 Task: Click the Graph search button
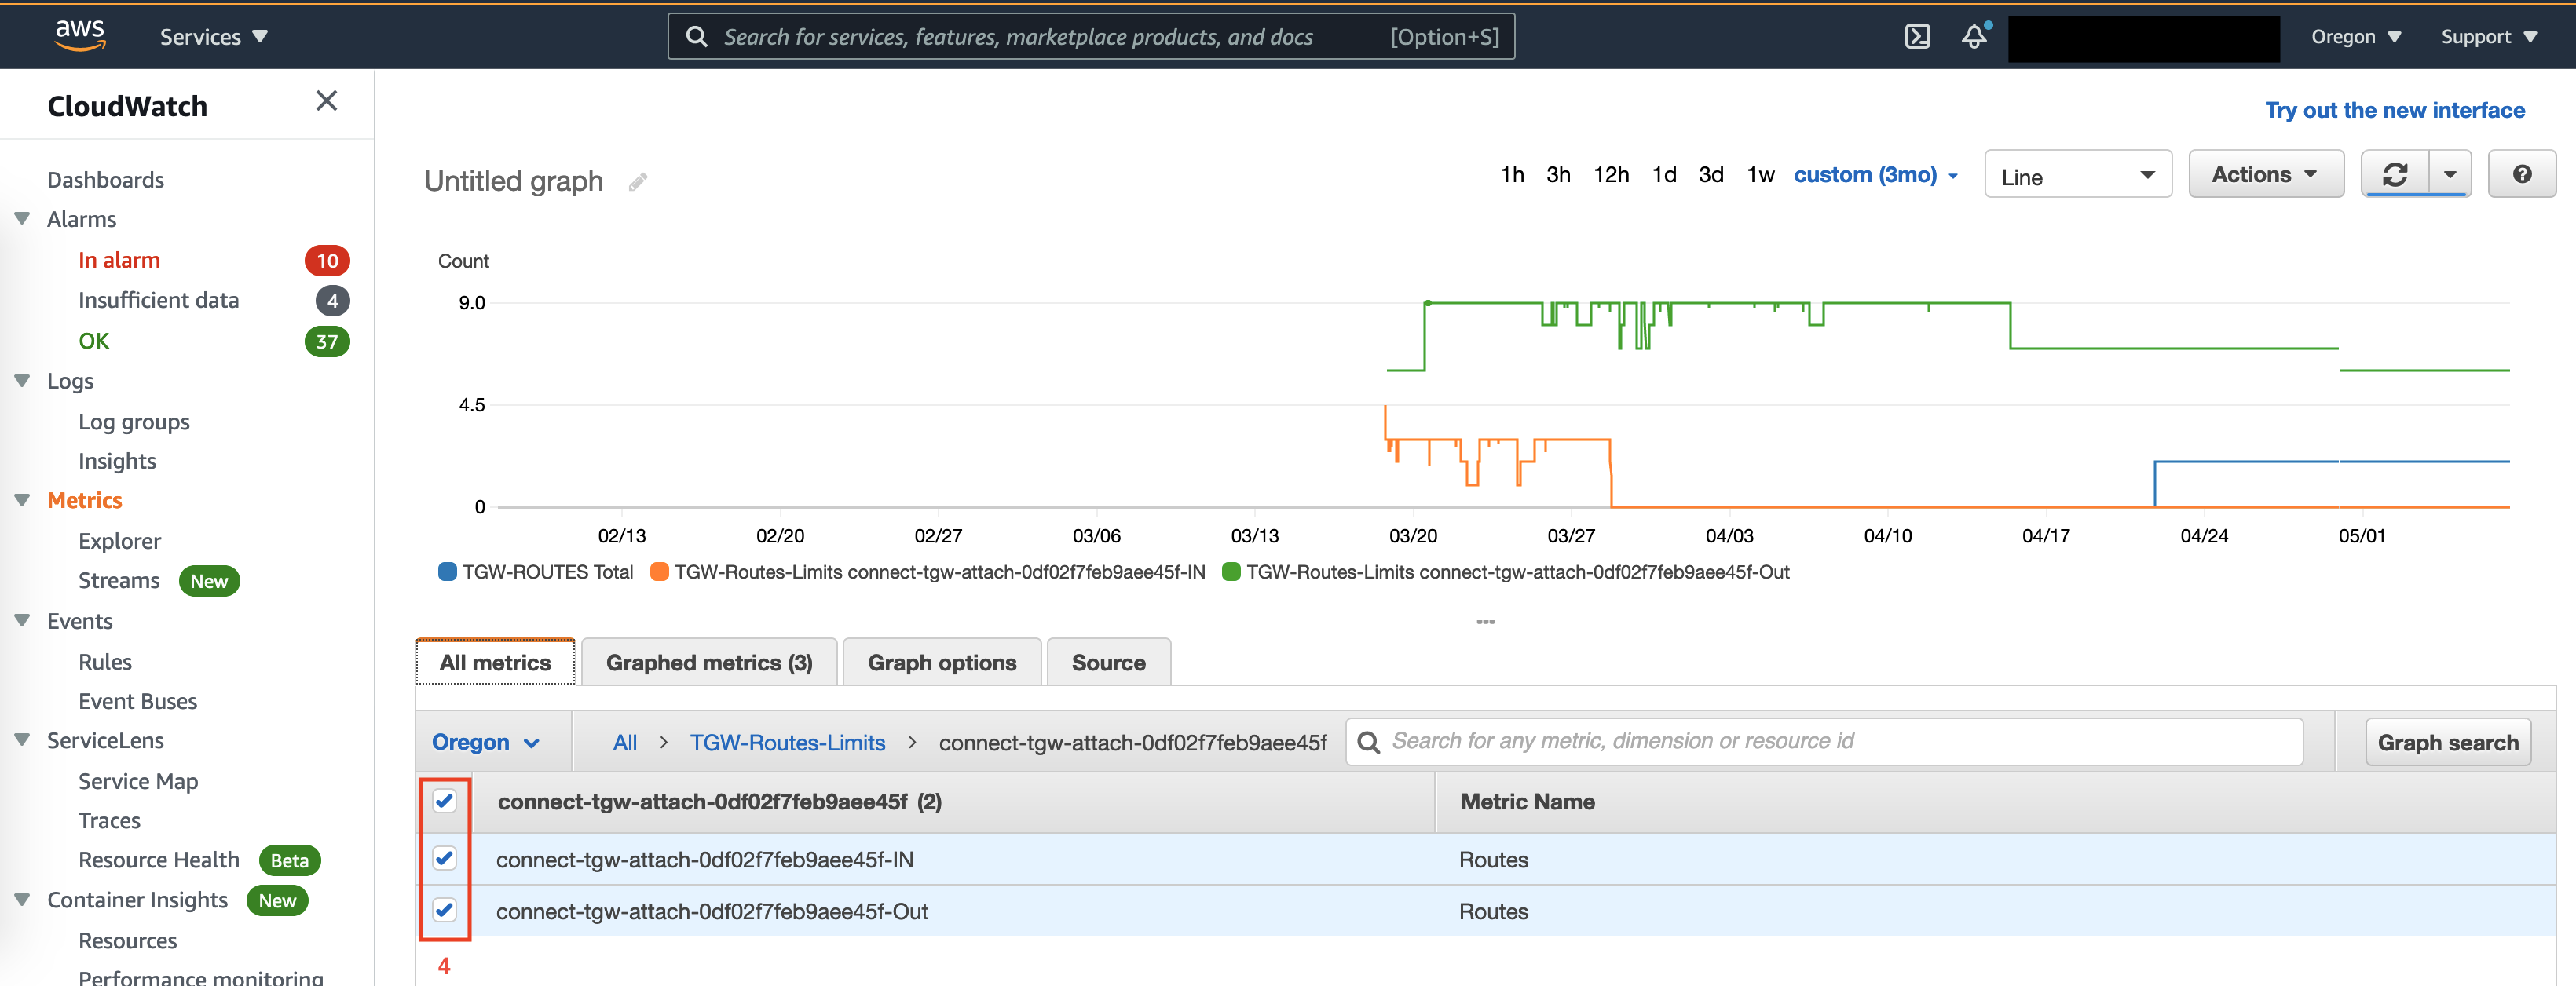tap(2447, 743)
